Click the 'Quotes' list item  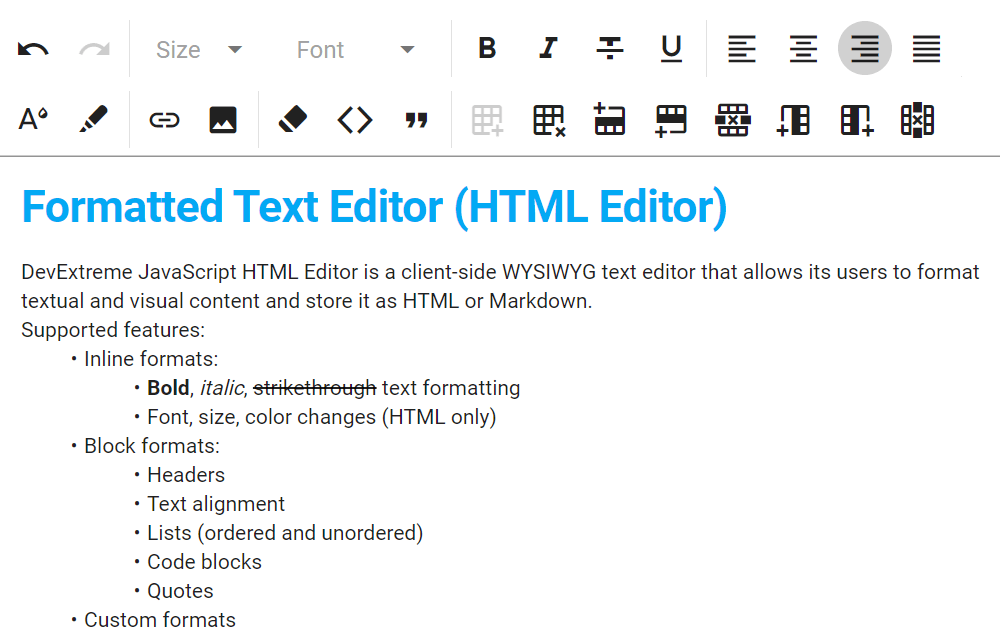point(180,592)
